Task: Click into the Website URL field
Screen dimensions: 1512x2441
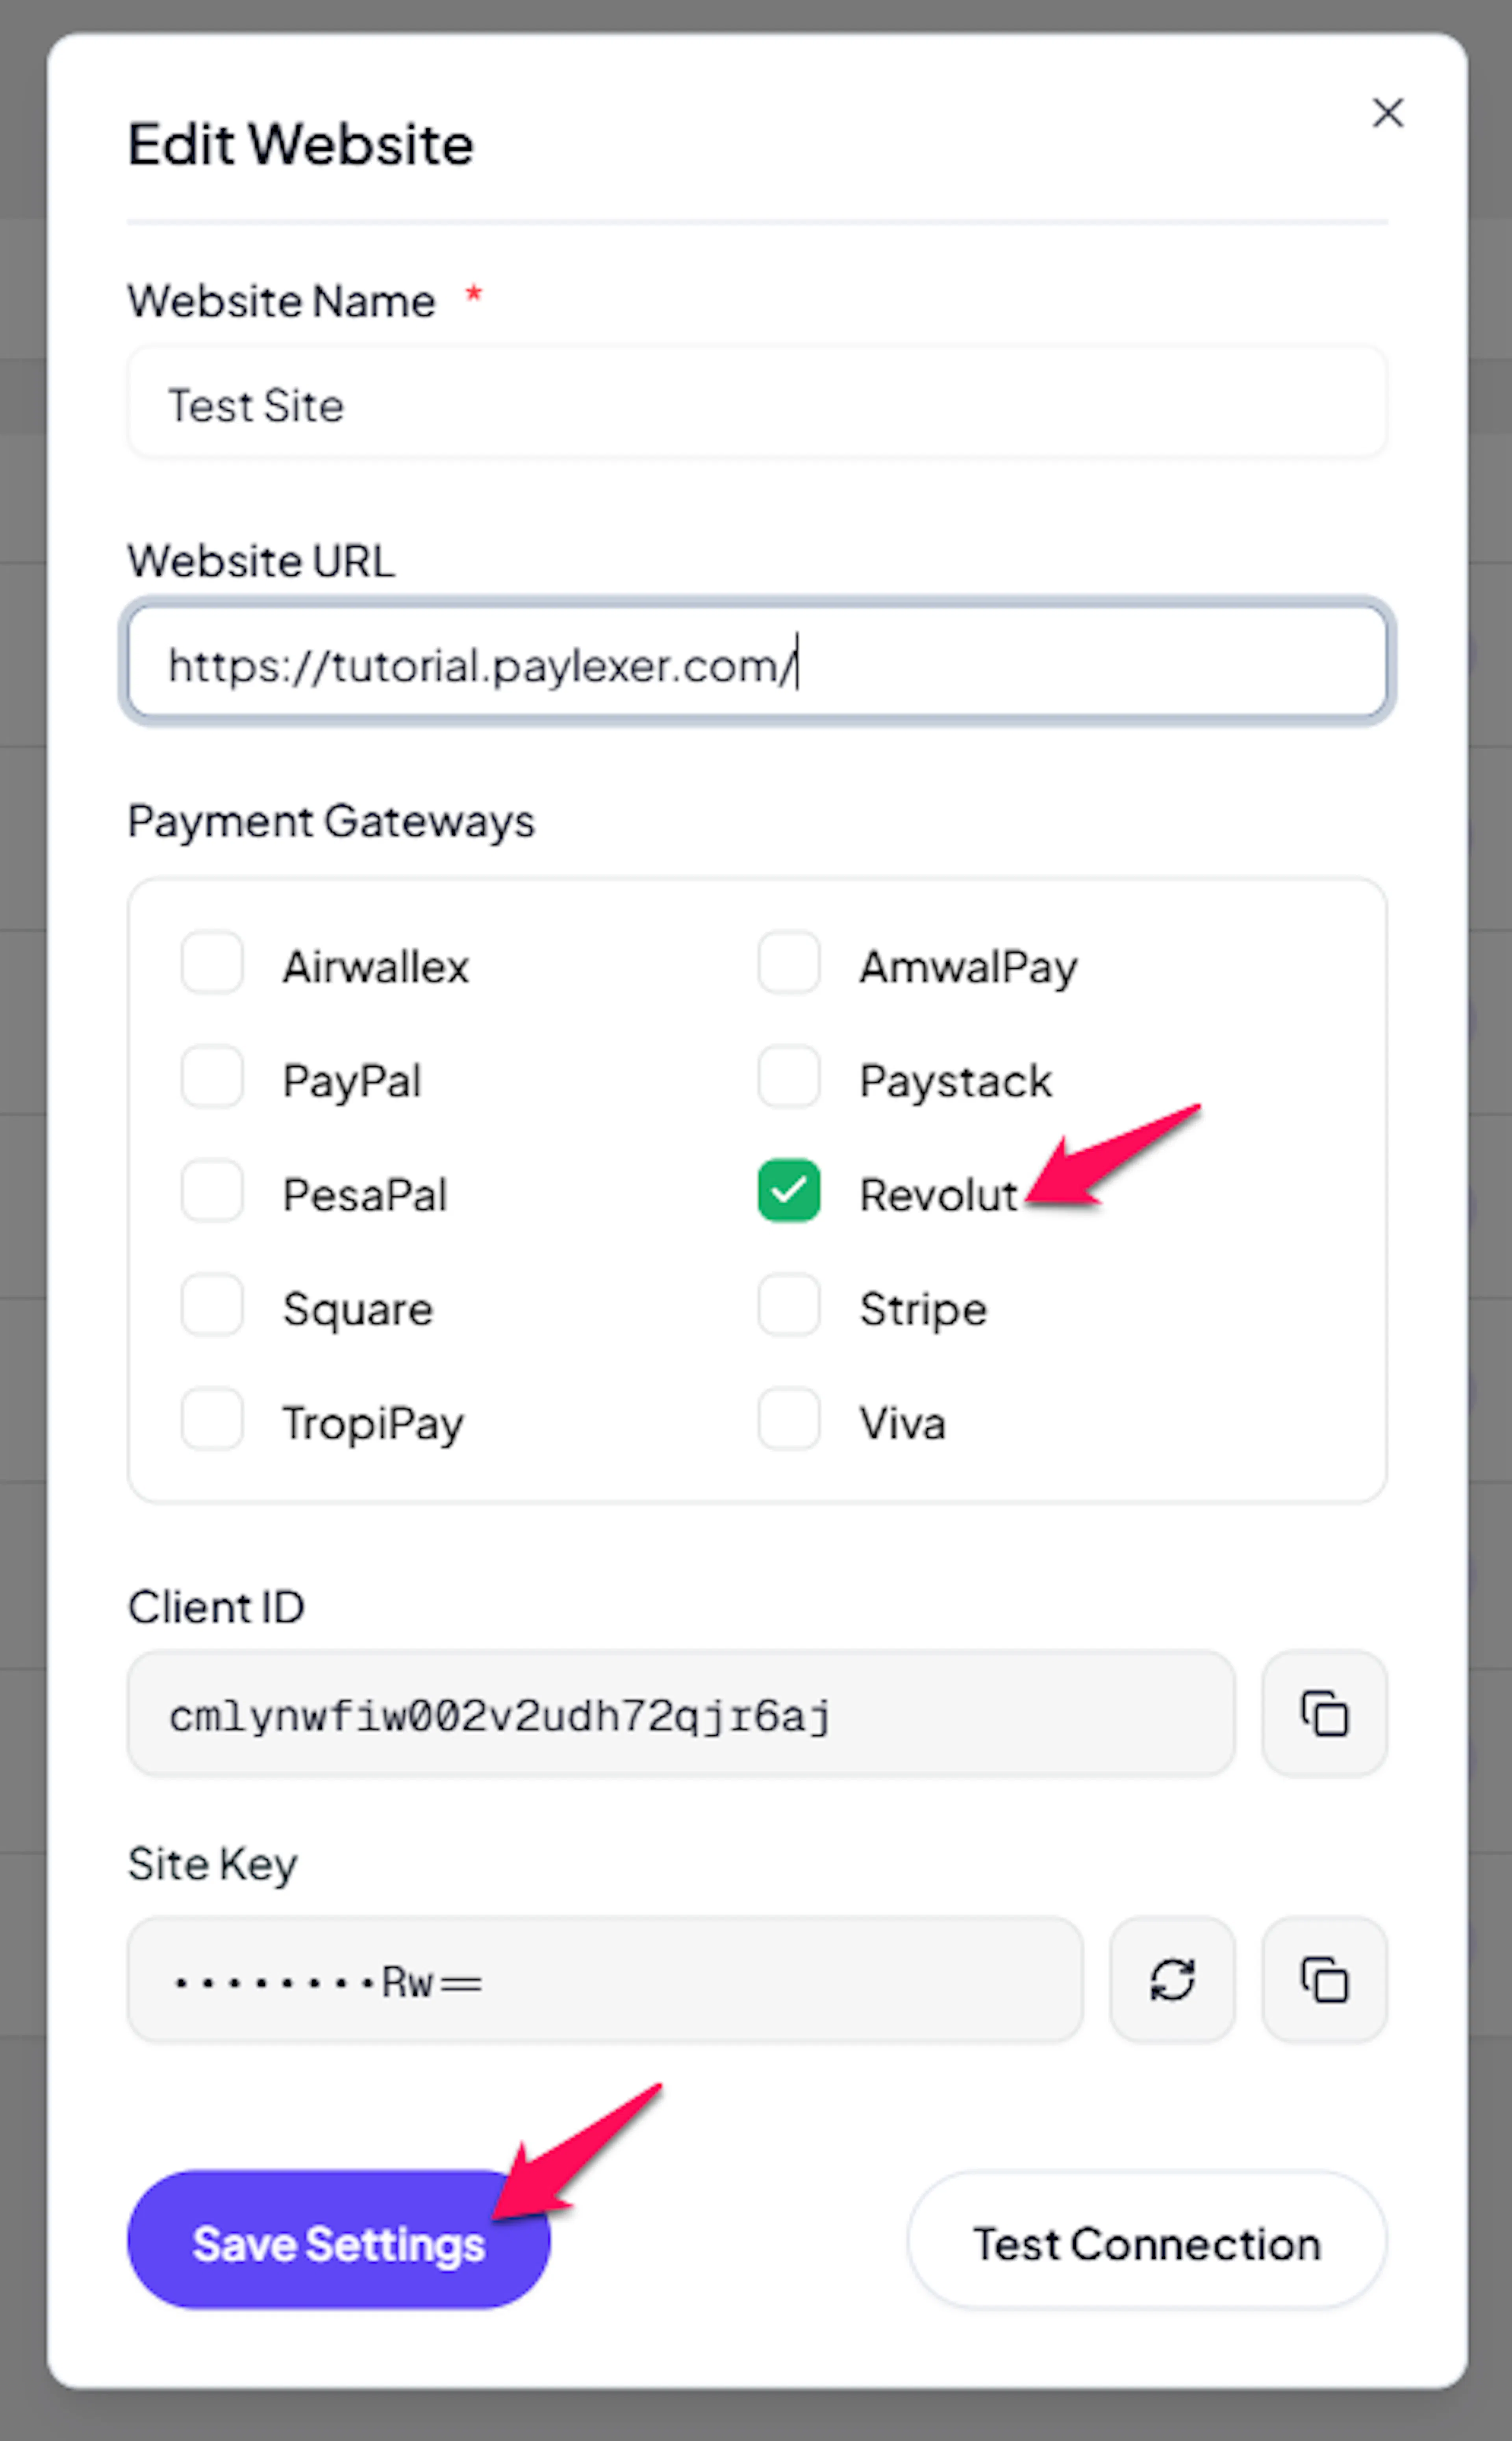Action: pos(756,663)
